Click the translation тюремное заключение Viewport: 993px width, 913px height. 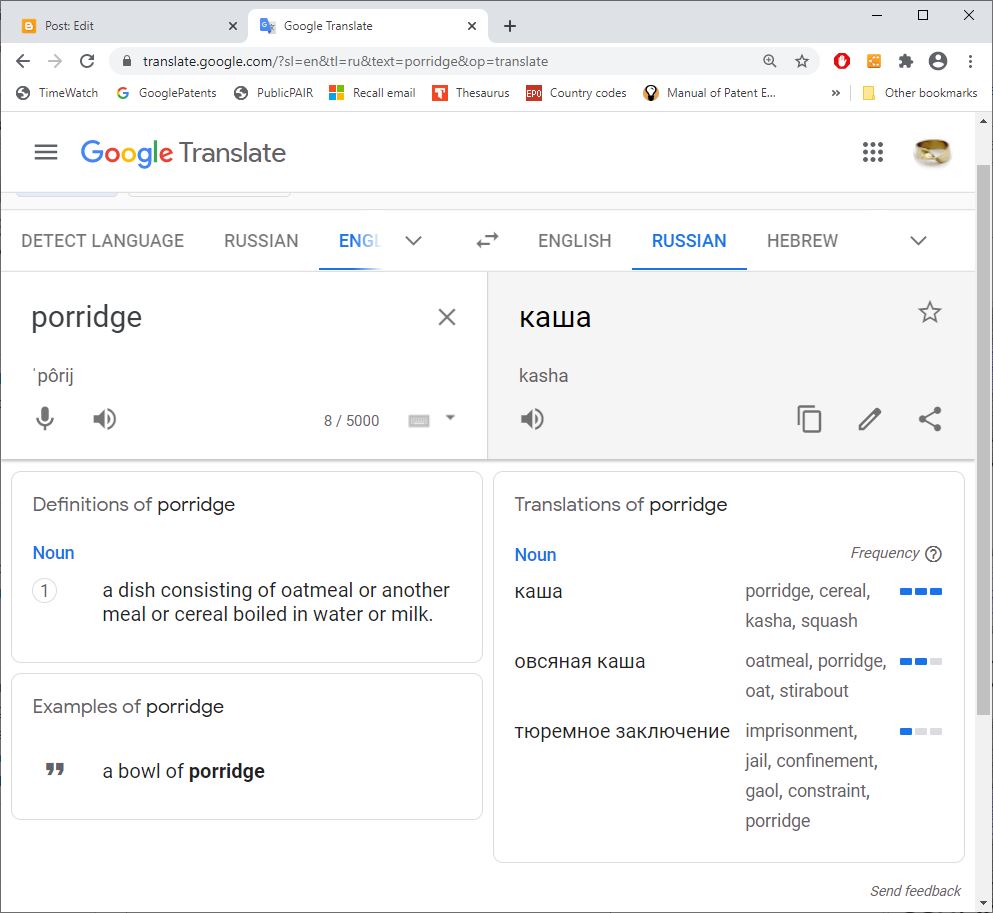pyautogui.click(x=622, y=731)
